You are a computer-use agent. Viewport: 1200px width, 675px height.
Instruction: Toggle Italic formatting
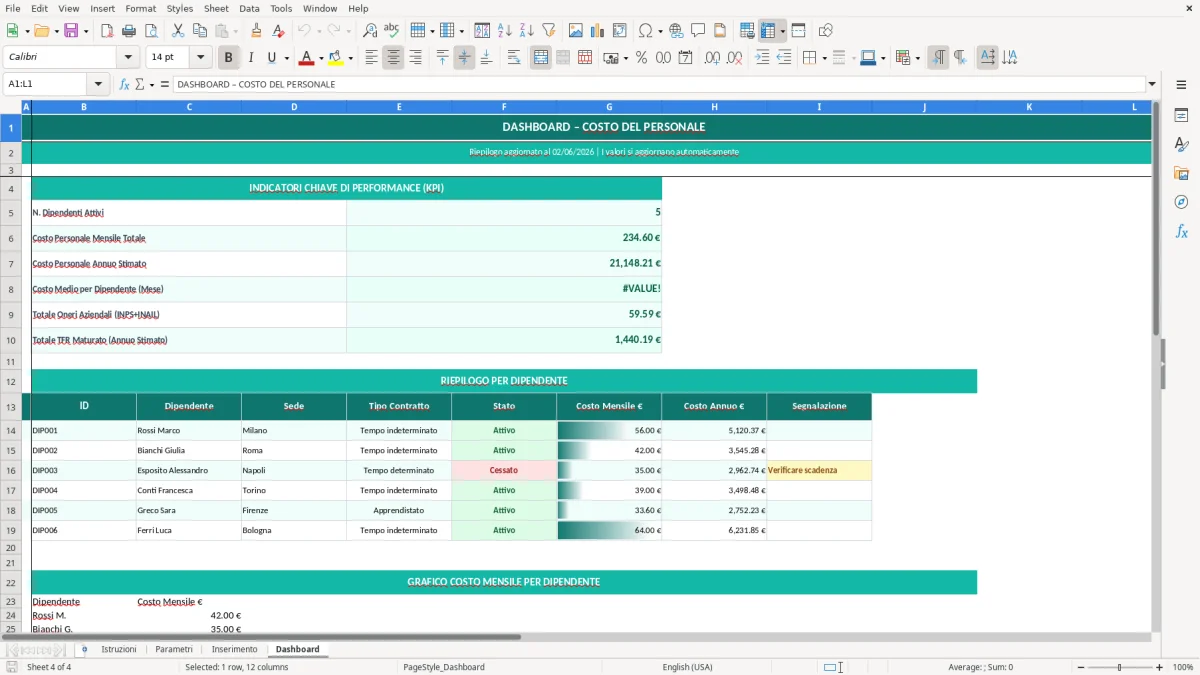[250, 58]
